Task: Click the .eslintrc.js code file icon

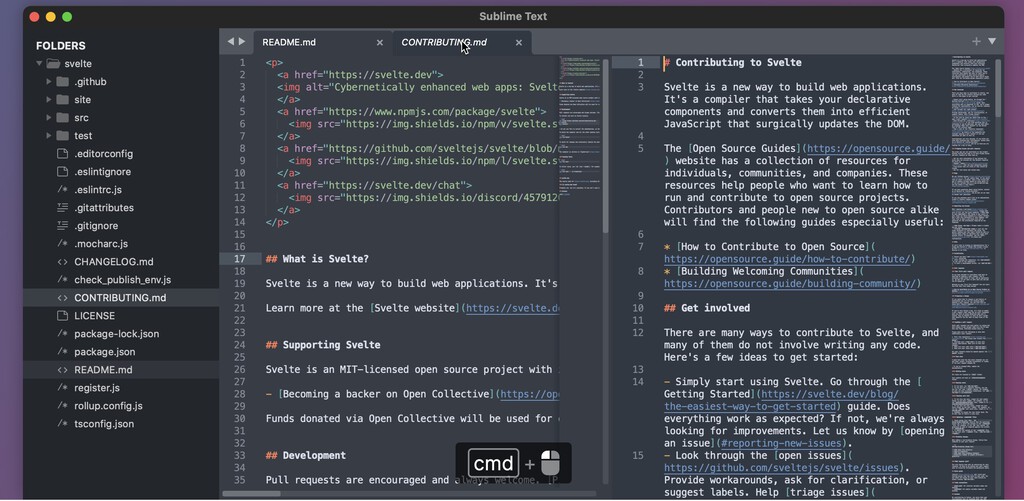Action: [63, 190]
